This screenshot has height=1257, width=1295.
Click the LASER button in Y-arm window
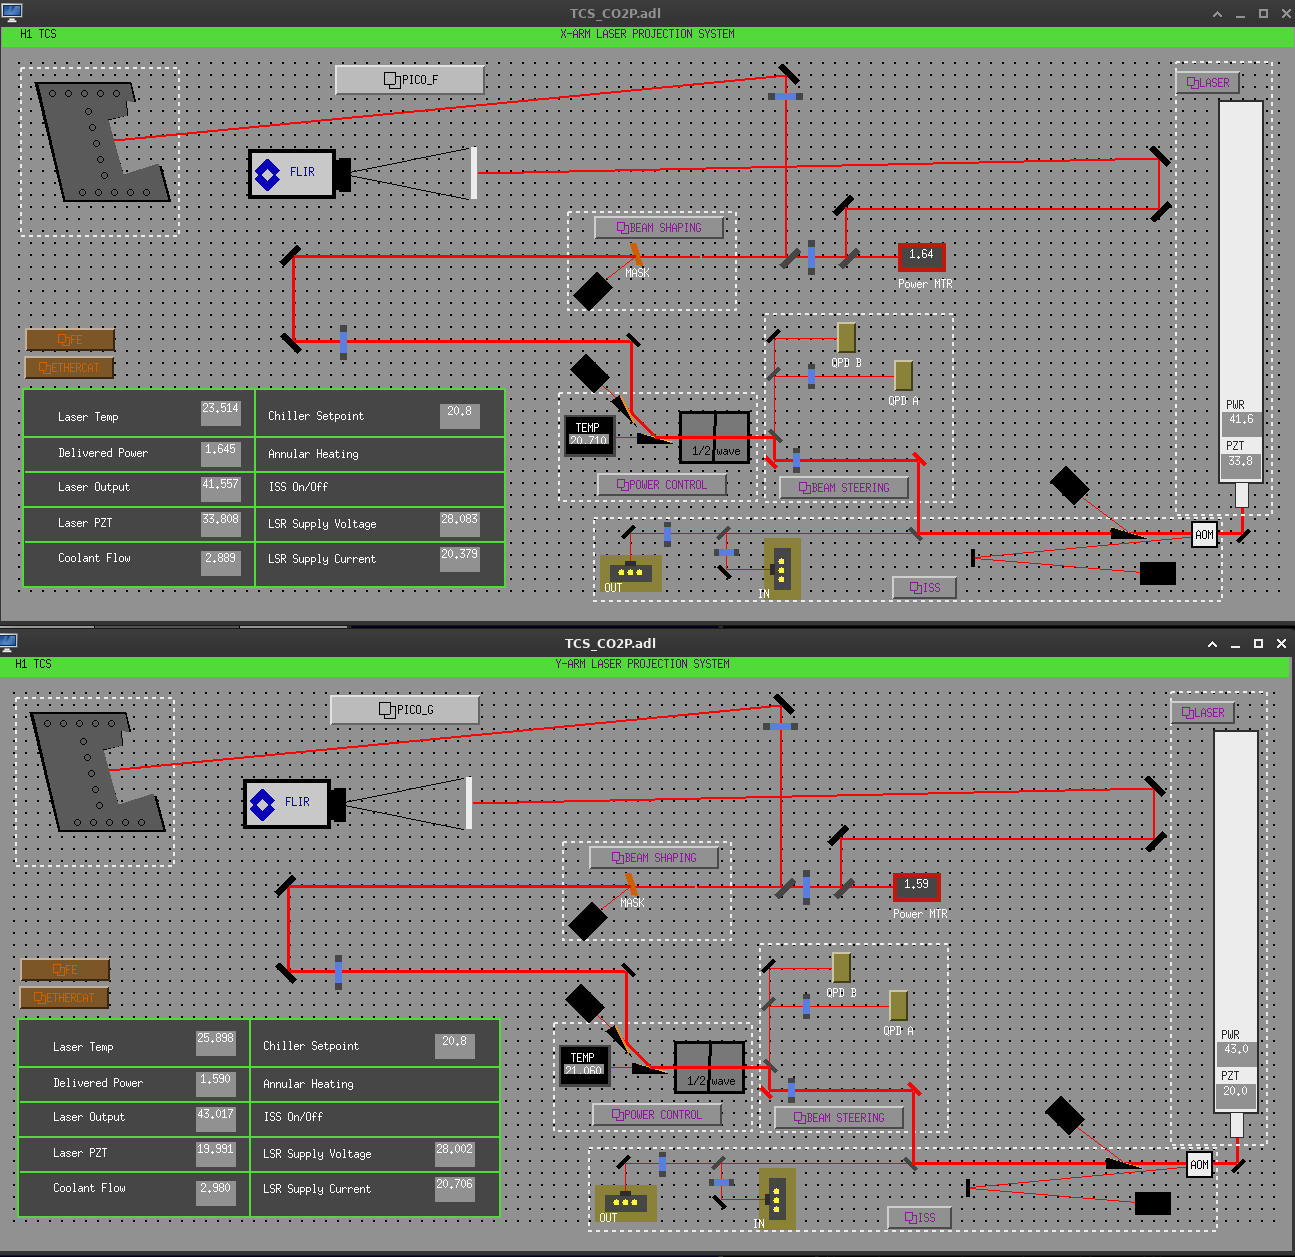tap(1202, 713)
